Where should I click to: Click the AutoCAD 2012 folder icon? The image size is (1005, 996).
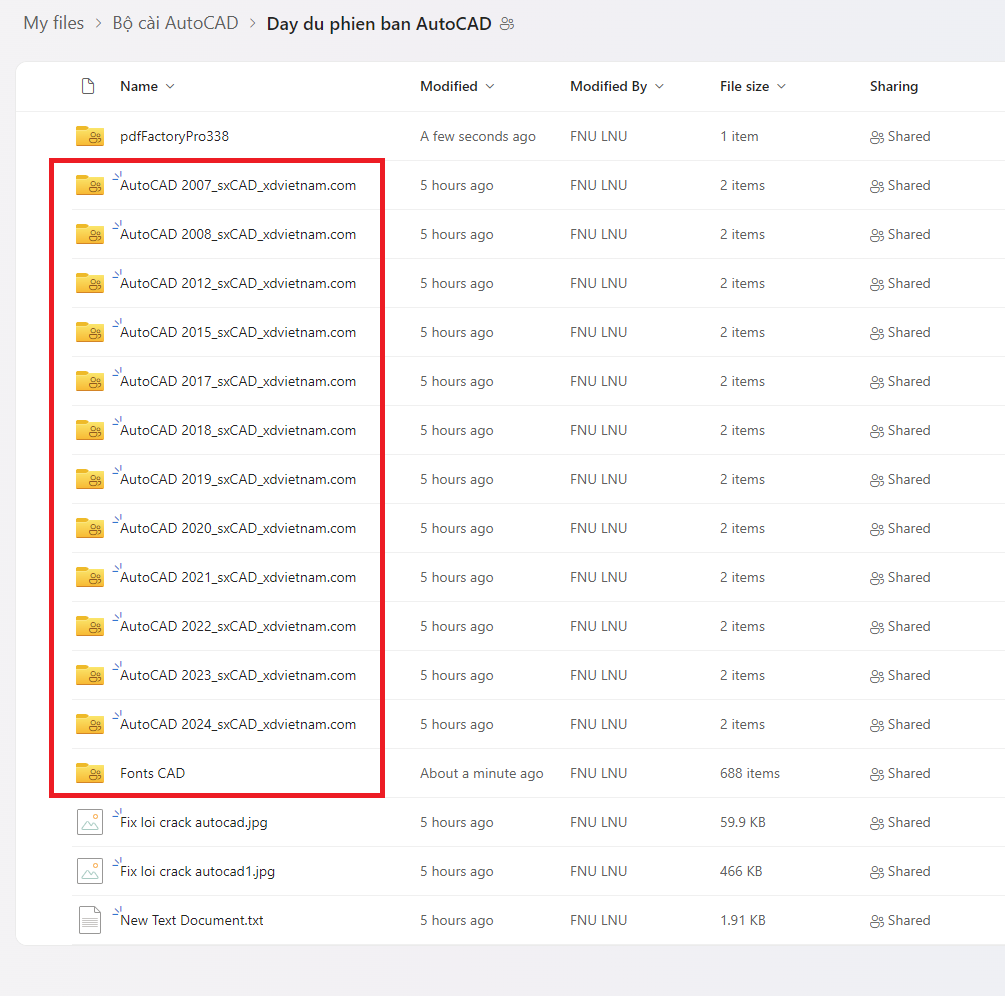(89, 283)
